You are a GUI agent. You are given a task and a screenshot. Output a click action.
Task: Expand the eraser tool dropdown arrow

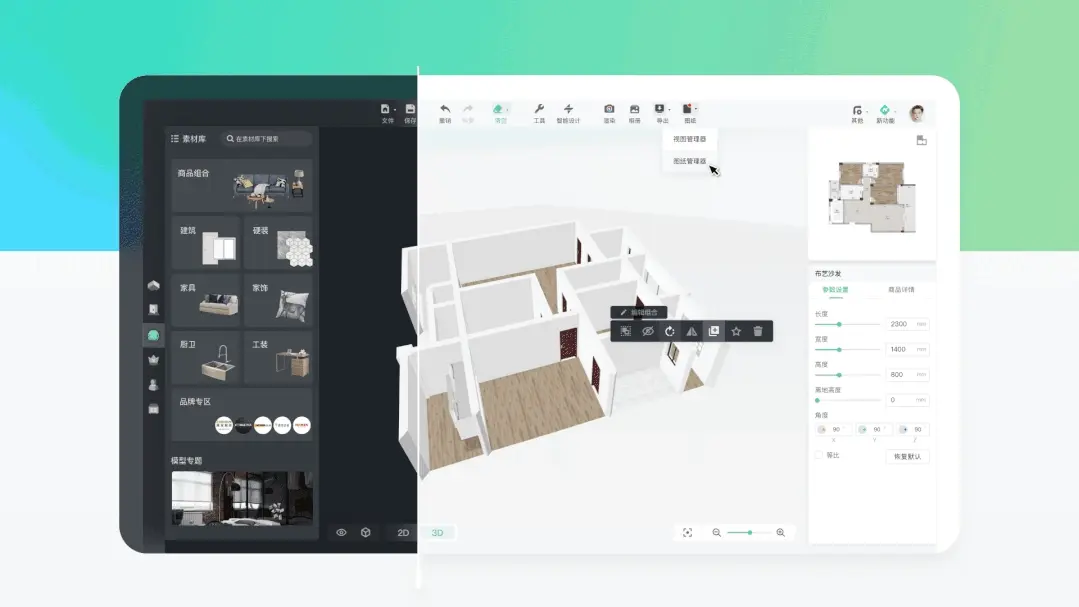coord(507,109)
